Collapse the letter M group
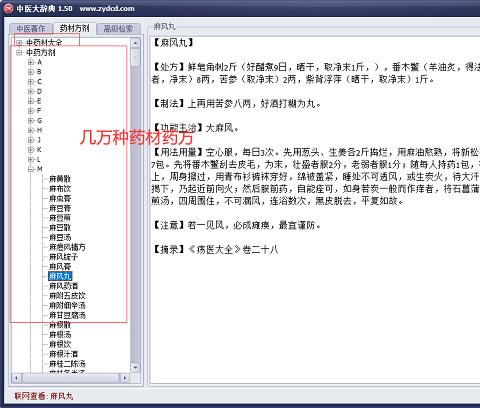 click(x=31, y=169)
